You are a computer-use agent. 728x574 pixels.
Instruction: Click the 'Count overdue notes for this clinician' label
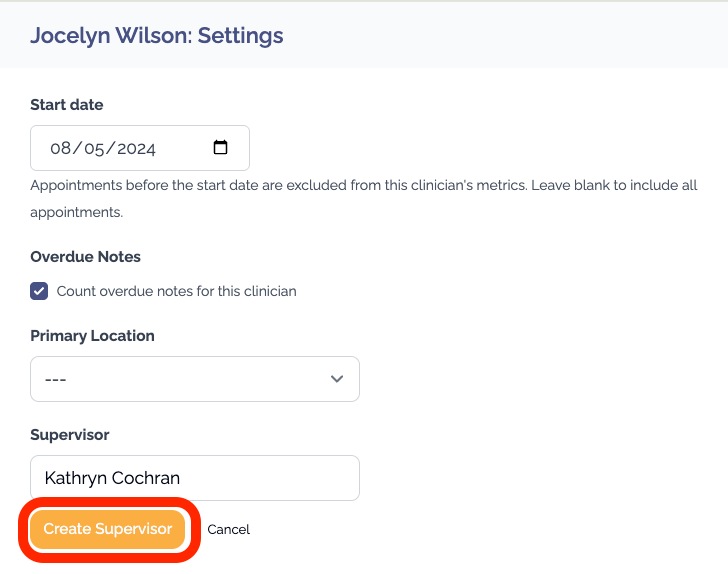pos(176,291)
